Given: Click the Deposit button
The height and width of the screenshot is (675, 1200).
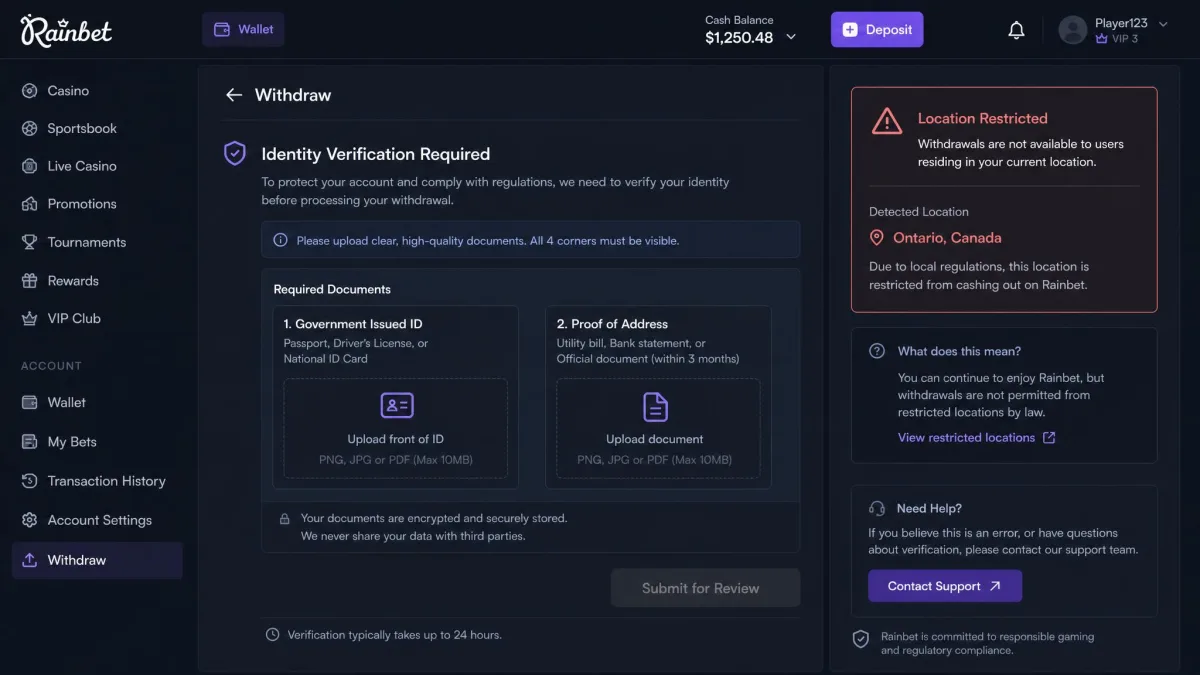Looking at the screenshot, I should point(877,29).
